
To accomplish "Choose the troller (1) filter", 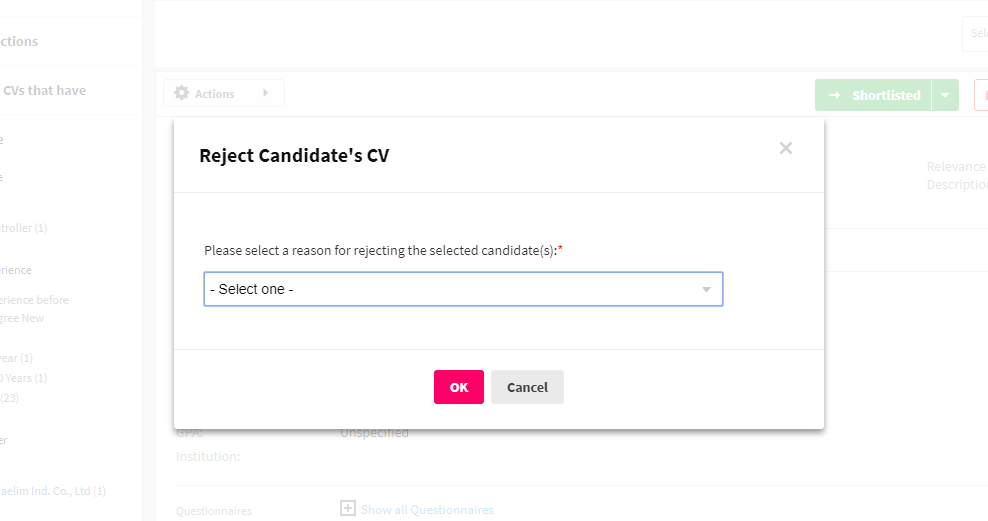I will coord(23,228).
